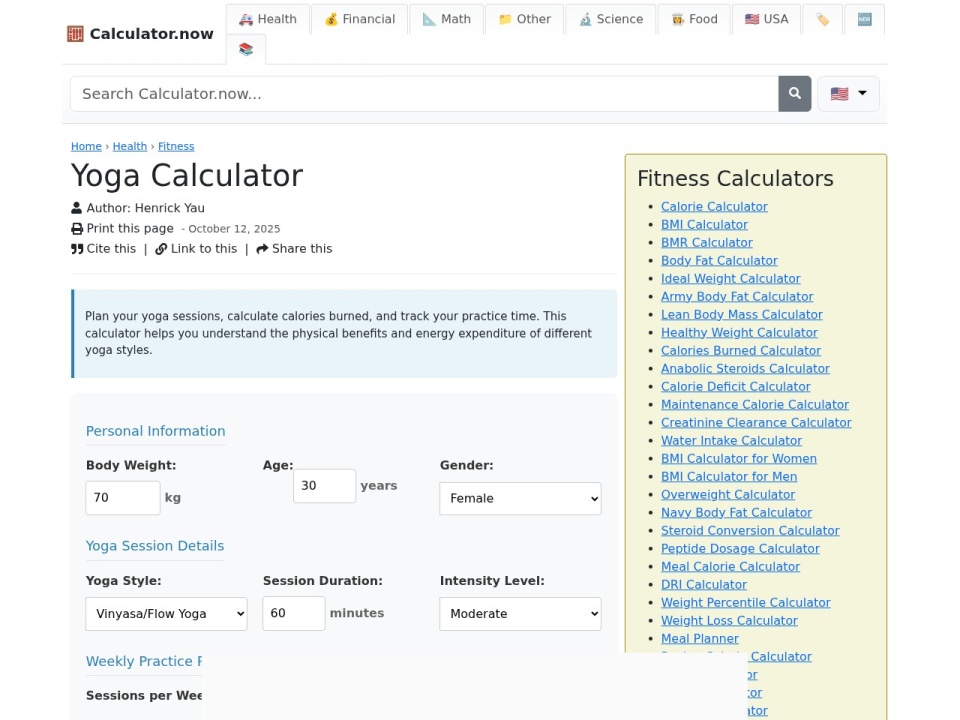Open the Calories Burned Calculator link
The height and width of the screenshot is (720, 960).
[x=741, y=351]
